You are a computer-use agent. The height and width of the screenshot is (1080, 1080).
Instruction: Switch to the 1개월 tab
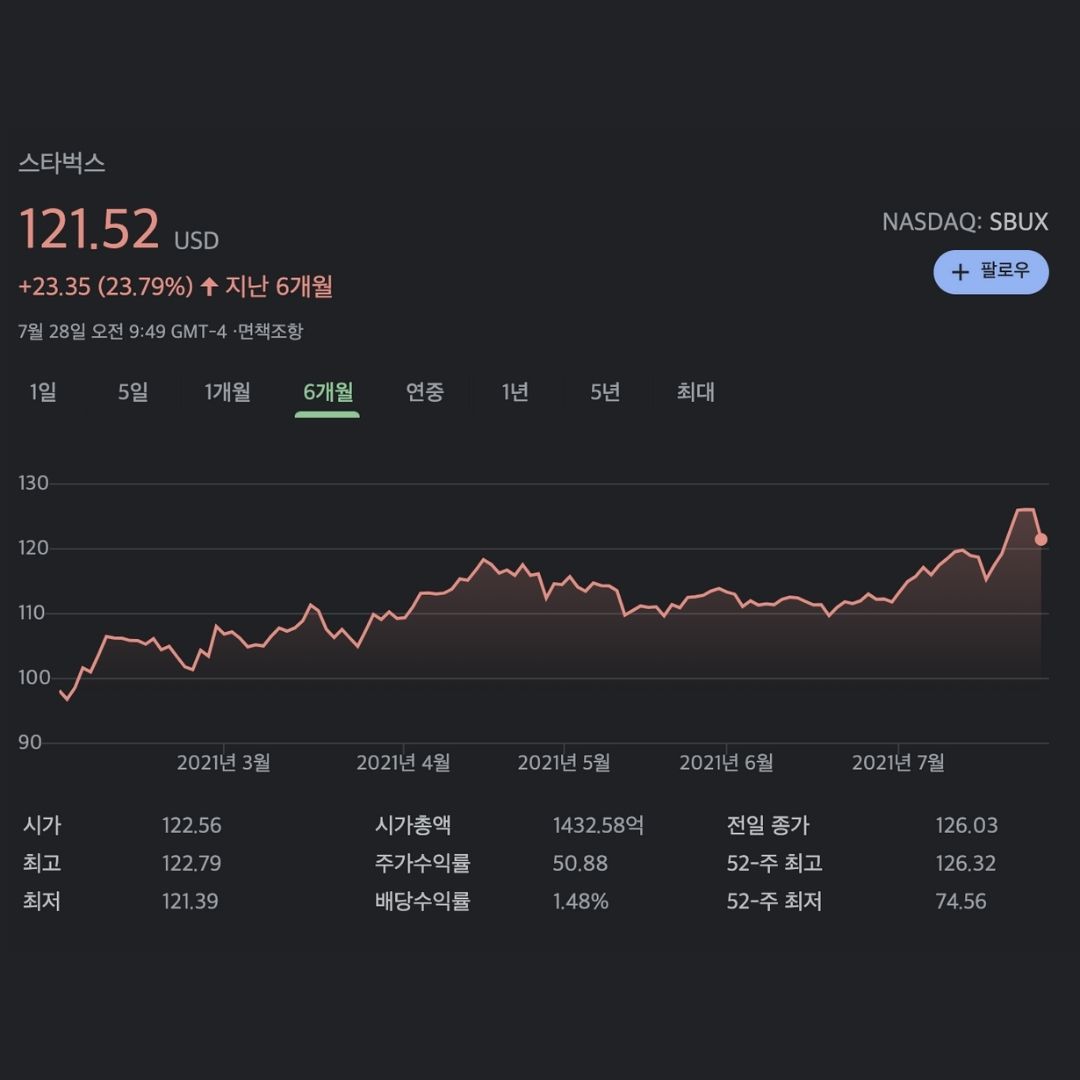(227, 392)
